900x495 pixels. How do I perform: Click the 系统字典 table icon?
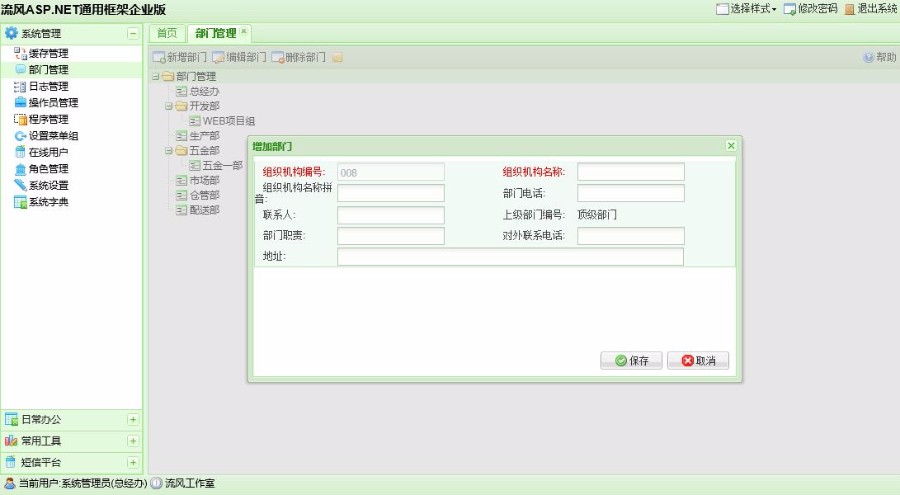20,202
